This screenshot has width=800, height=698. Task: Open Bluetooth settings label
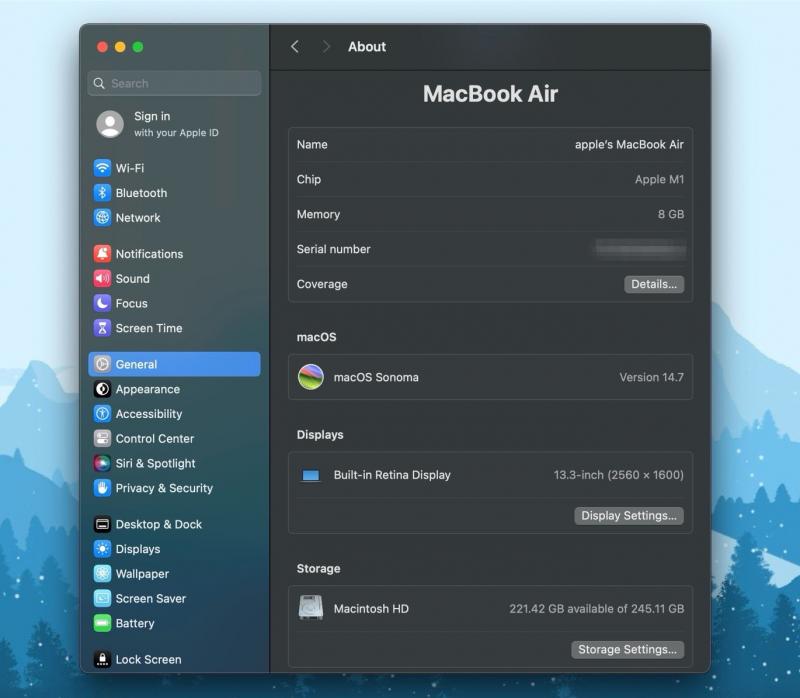(141, 193)
